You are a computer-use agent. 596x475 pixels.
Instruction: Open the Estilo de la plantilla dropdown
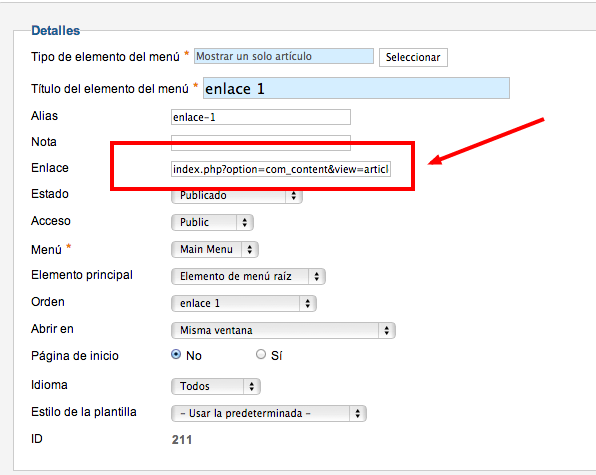269,413
